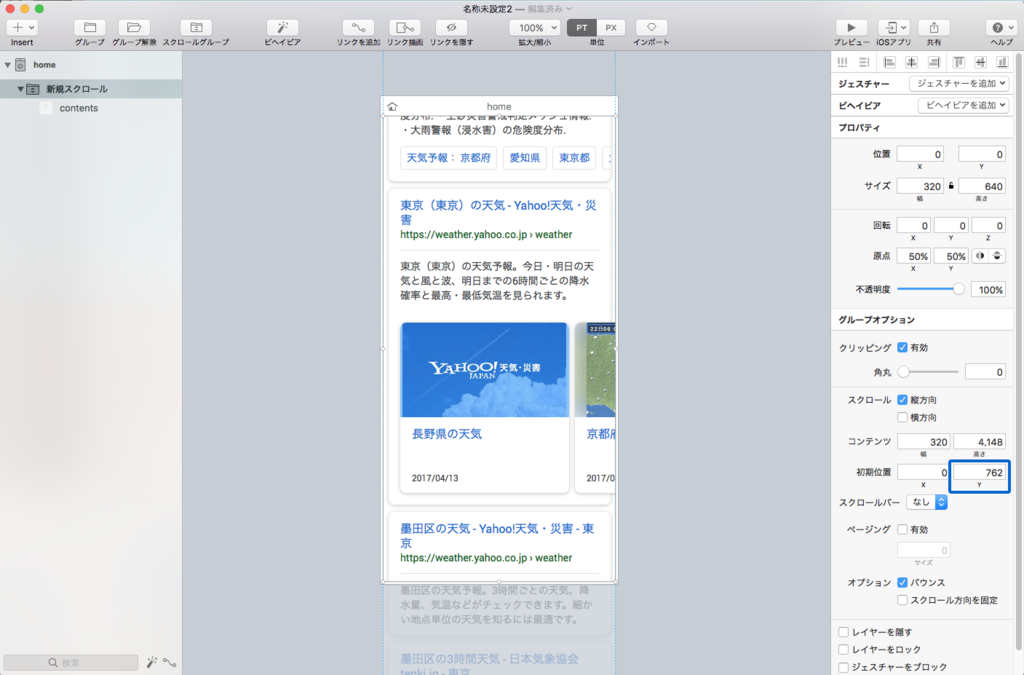Click the リンクを追加 (Add link) icon
1024x675 pixels.
point(359,27)
